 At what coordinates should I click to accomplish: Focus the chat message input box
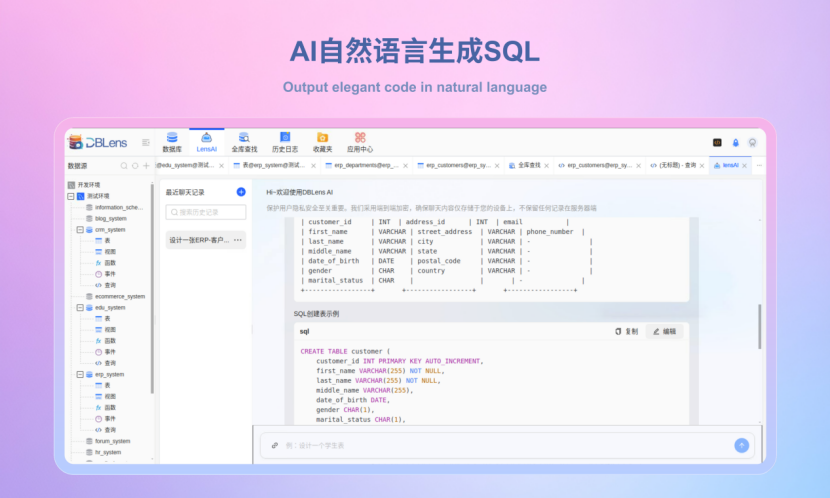tap(507, 445)
